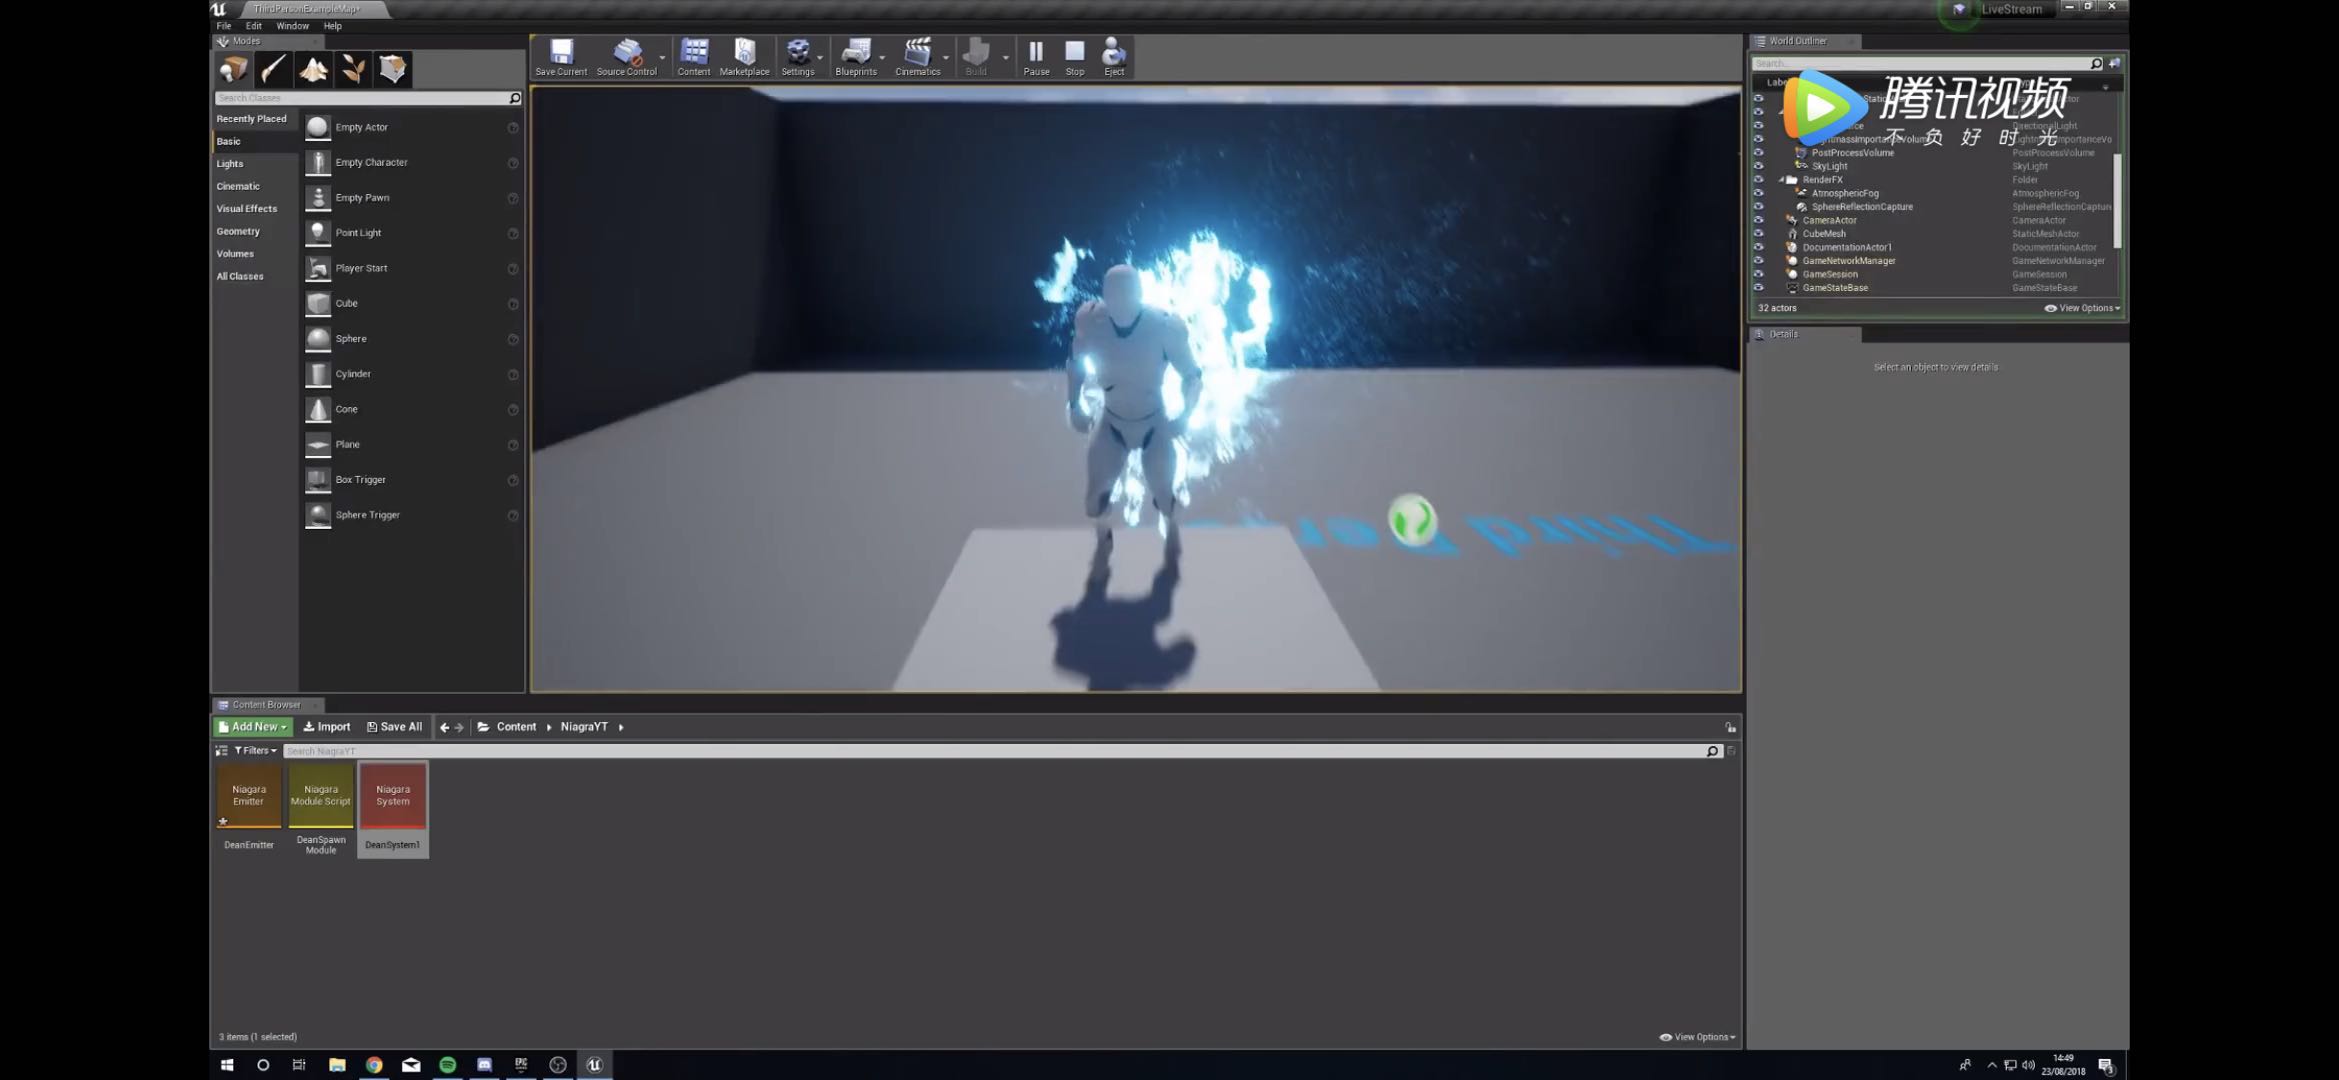Activate Foliage editing mode
Image resolution: width=2339 pixels, height=1080 pixels.
click(352, 68)
